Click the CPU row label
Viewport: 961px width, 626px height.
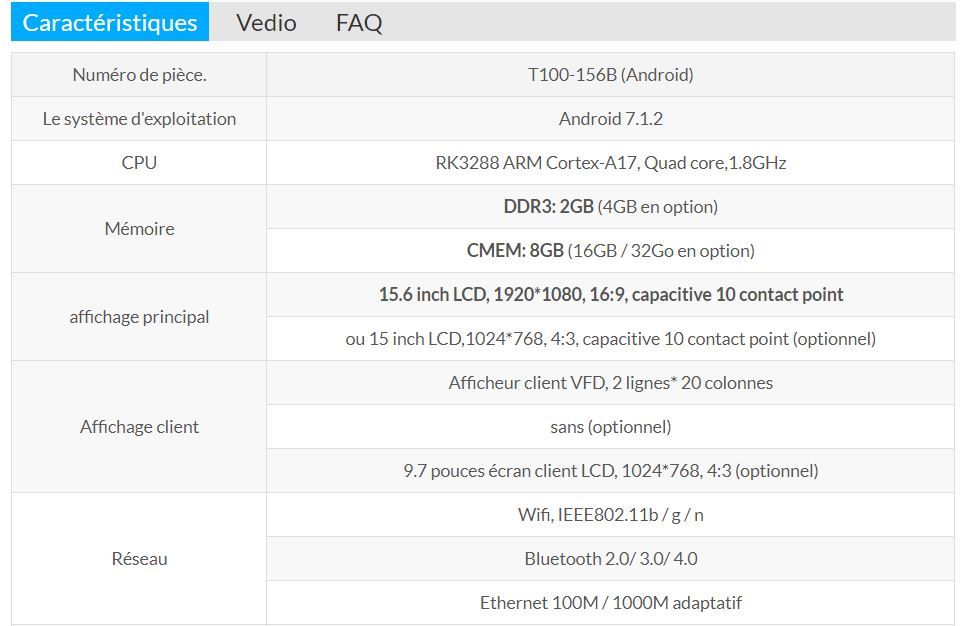pos(139,163)
